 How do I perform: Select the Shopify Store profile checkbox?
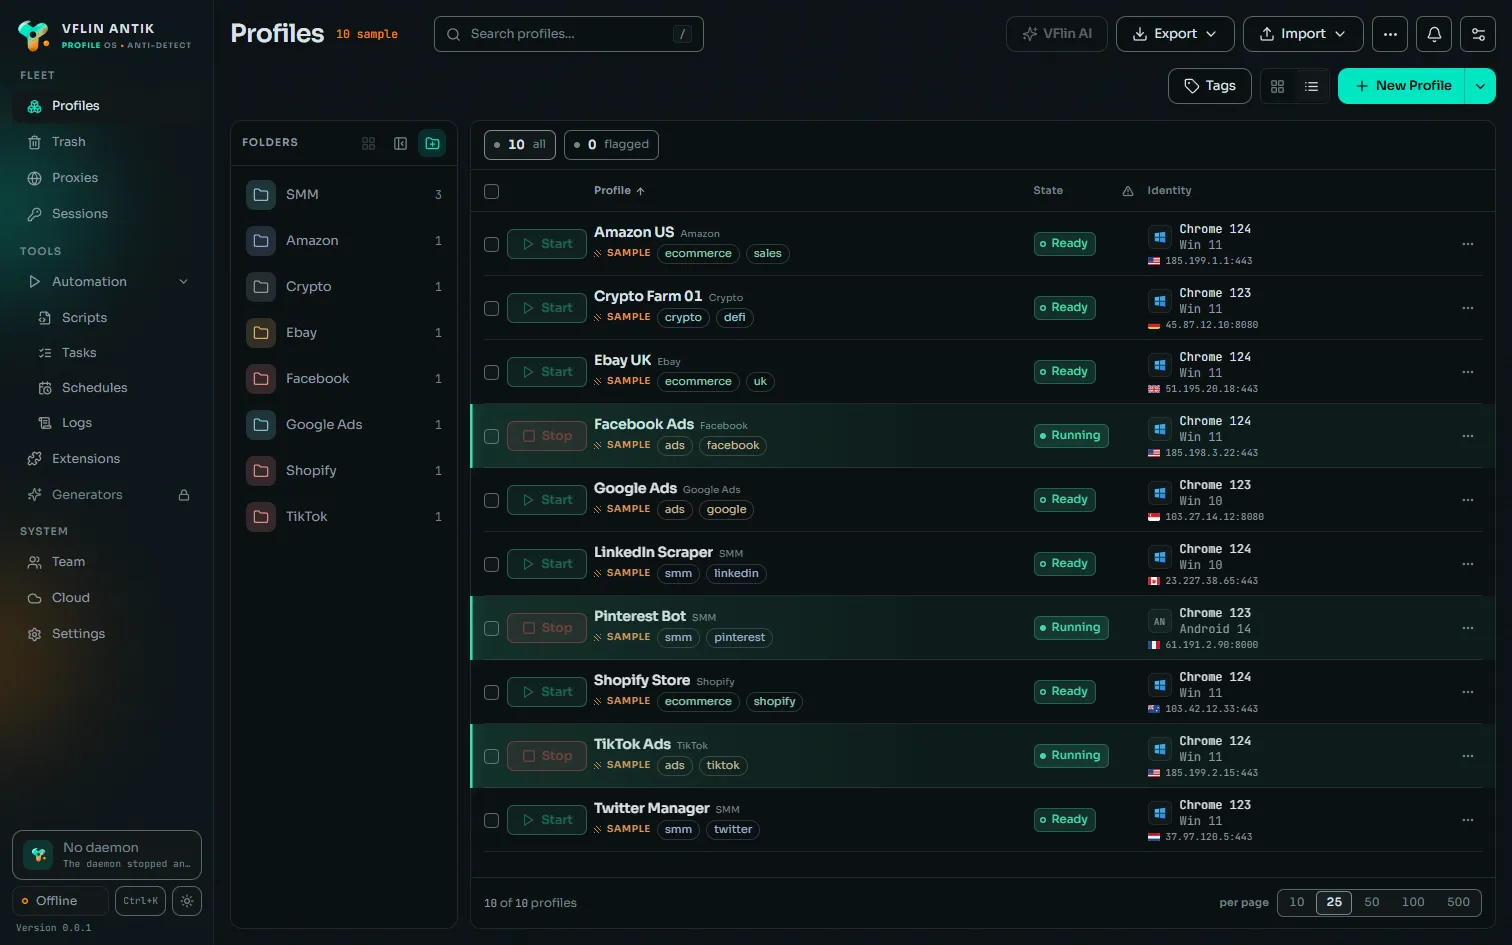pos(491,692)
